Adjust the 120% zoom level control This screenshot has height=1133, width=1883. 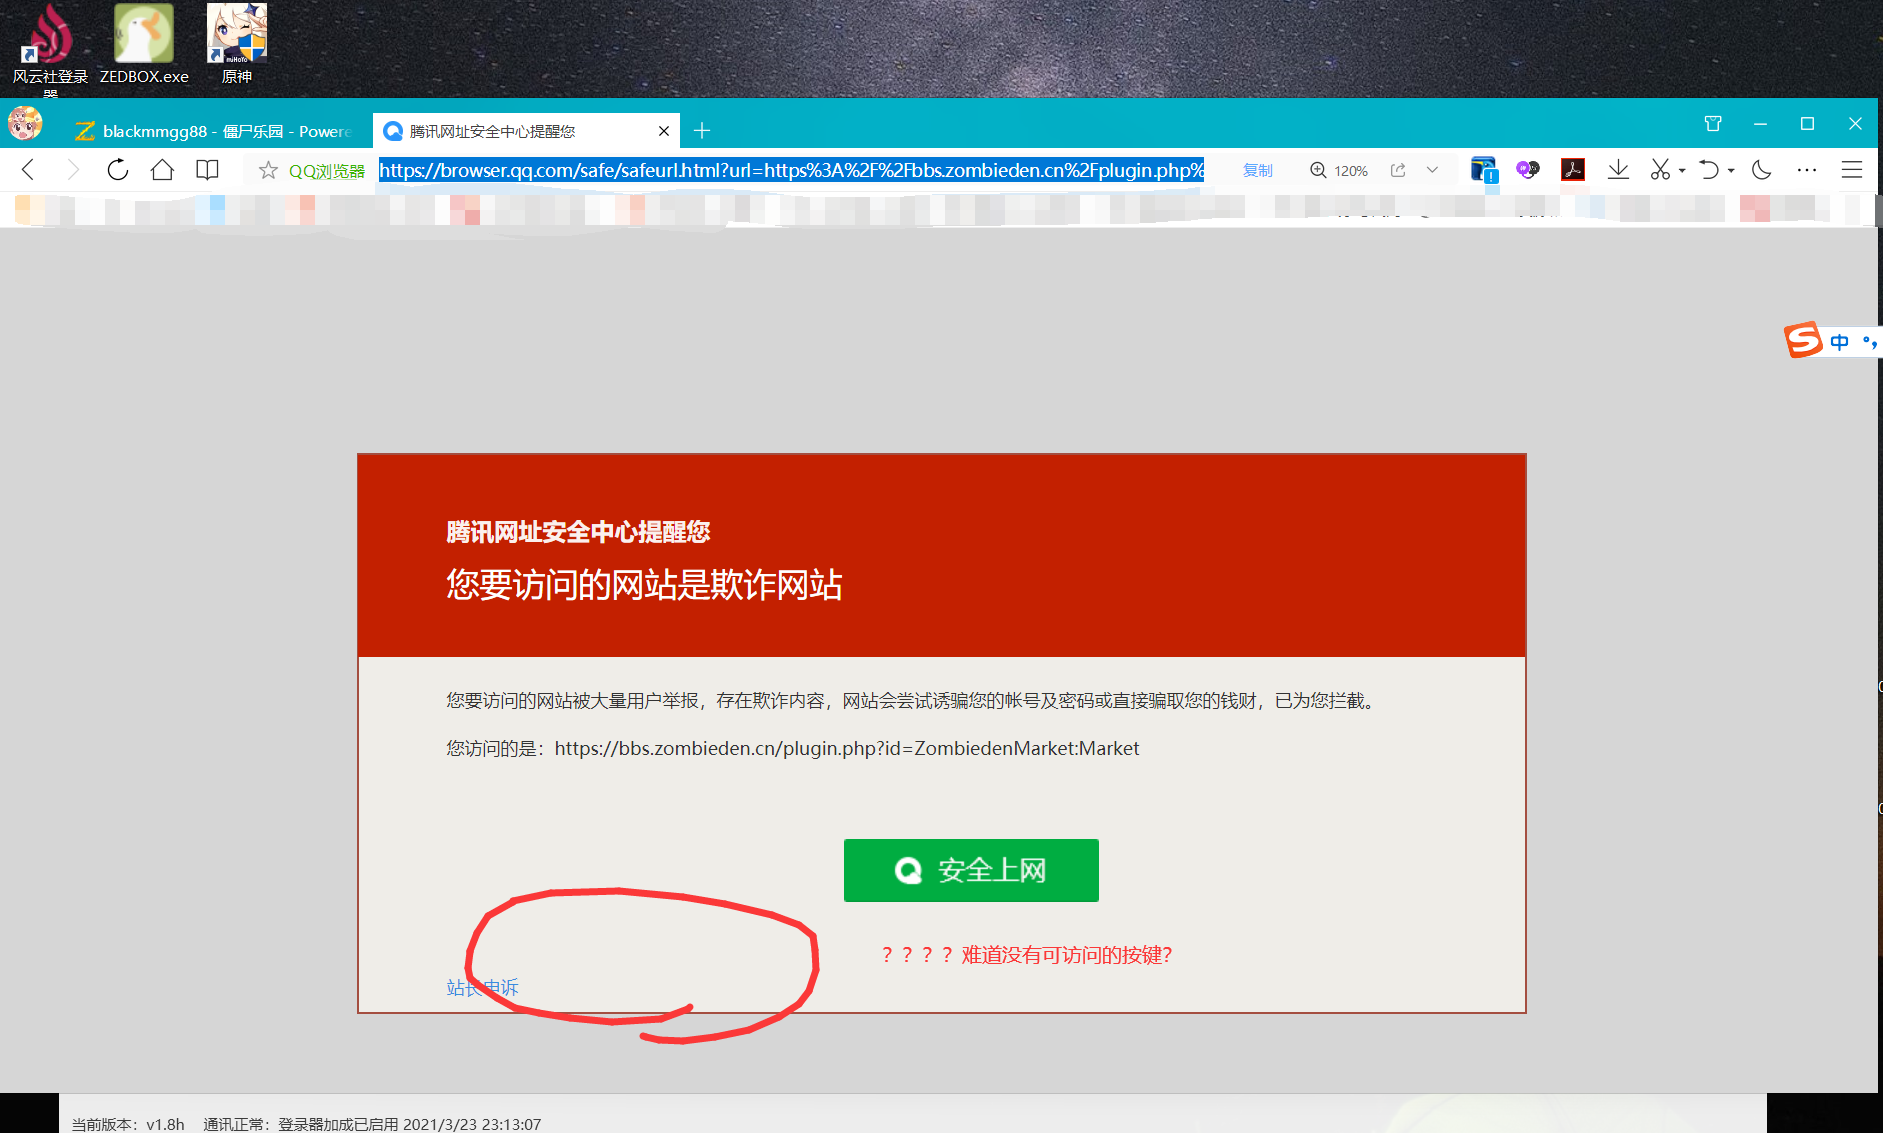coord(1339,171)
